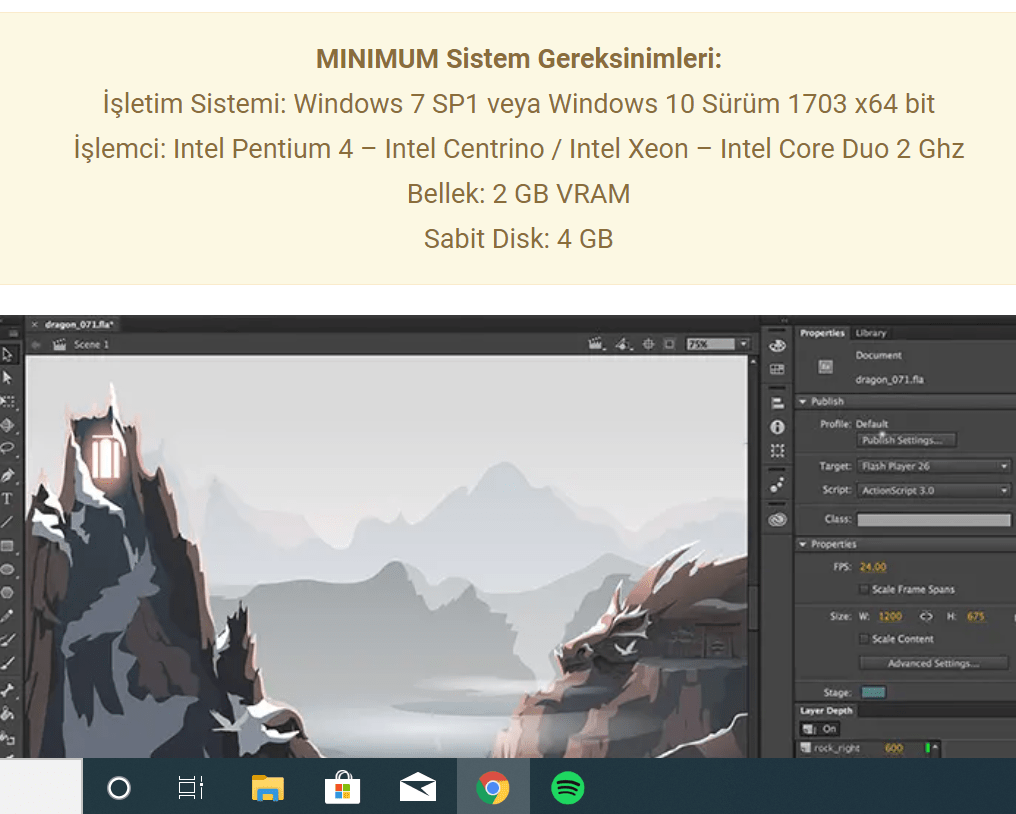Open the Creative Cloud Libraries panel icon
The image size is (1016, 814).
(x=778, y=519)
